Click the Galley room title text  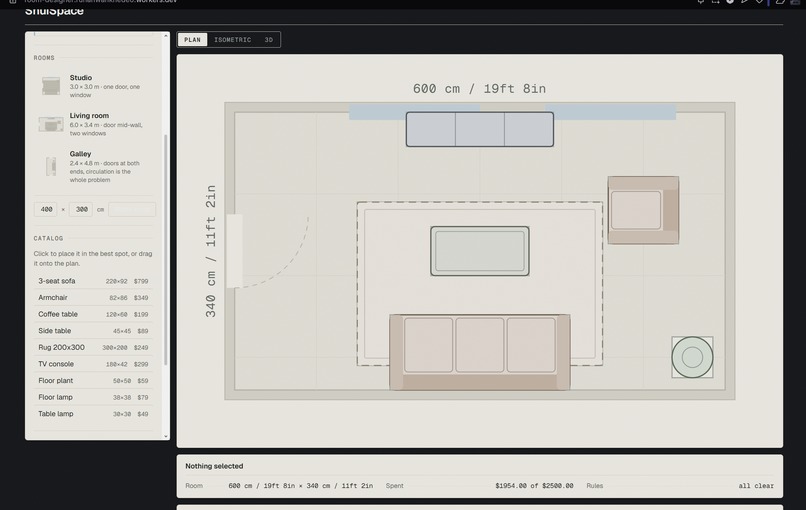(x=80, y=154)
